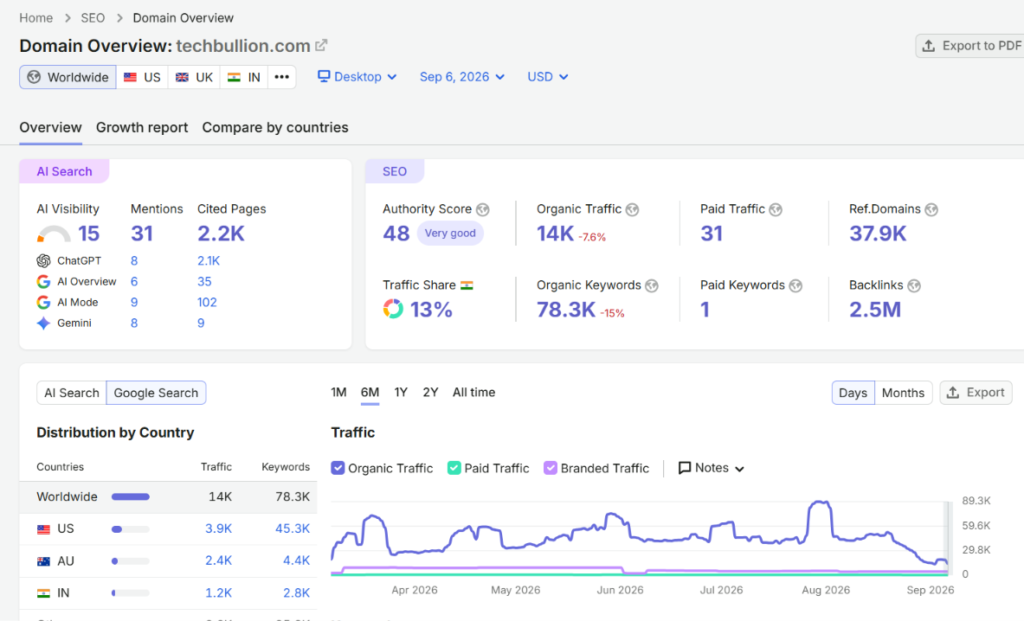This screenshot has height=621, width=1024.
Task: Click the Worldwide traffic share bar
Action: [131, 497]
